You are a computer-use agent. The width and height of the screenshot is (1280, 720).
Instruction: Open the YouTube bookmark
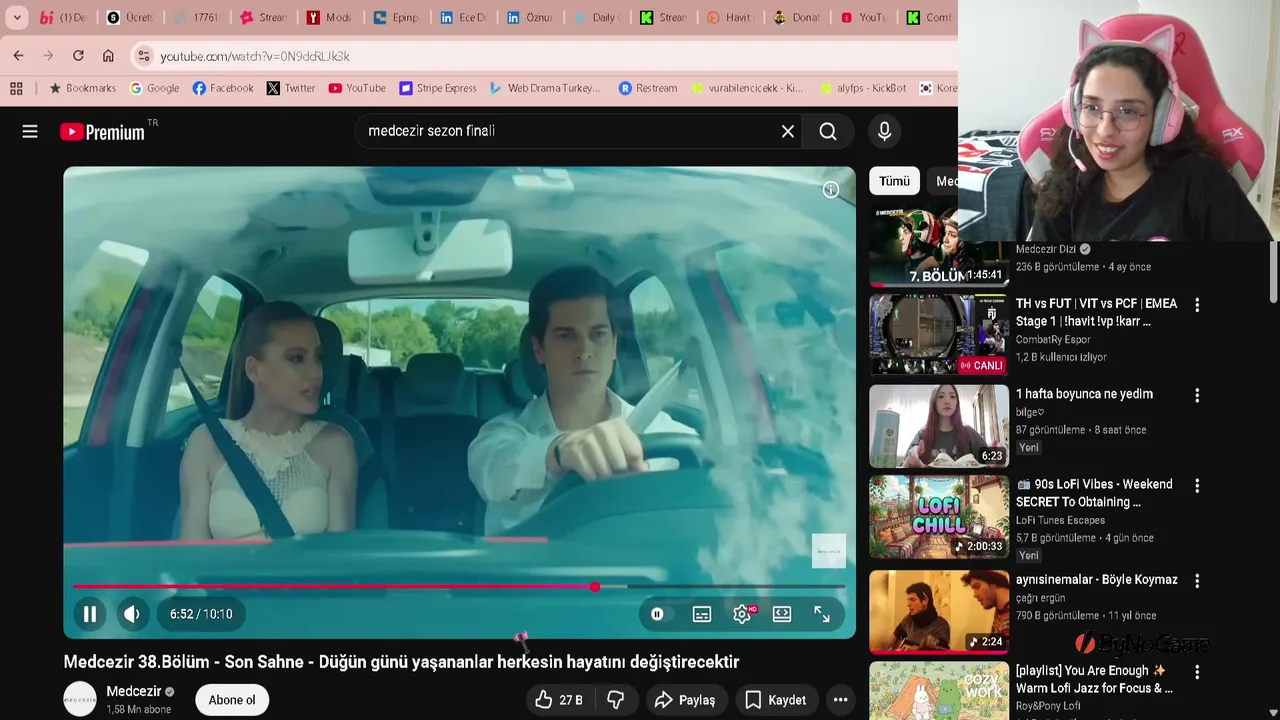click(357, 88)
